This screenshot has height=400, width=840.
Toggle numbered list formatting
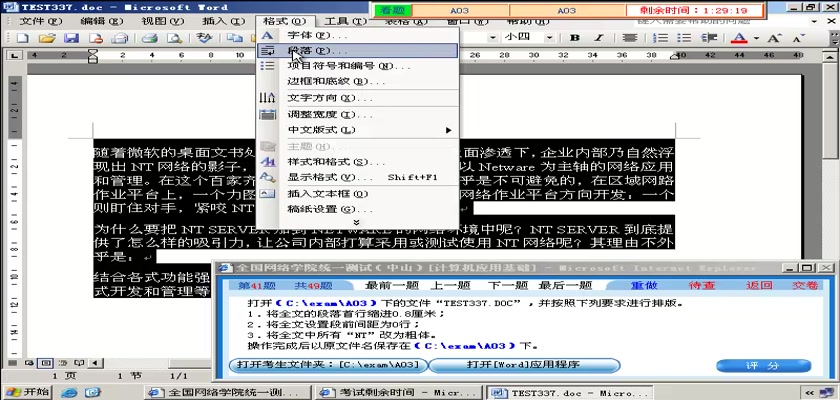click(662, 38)
